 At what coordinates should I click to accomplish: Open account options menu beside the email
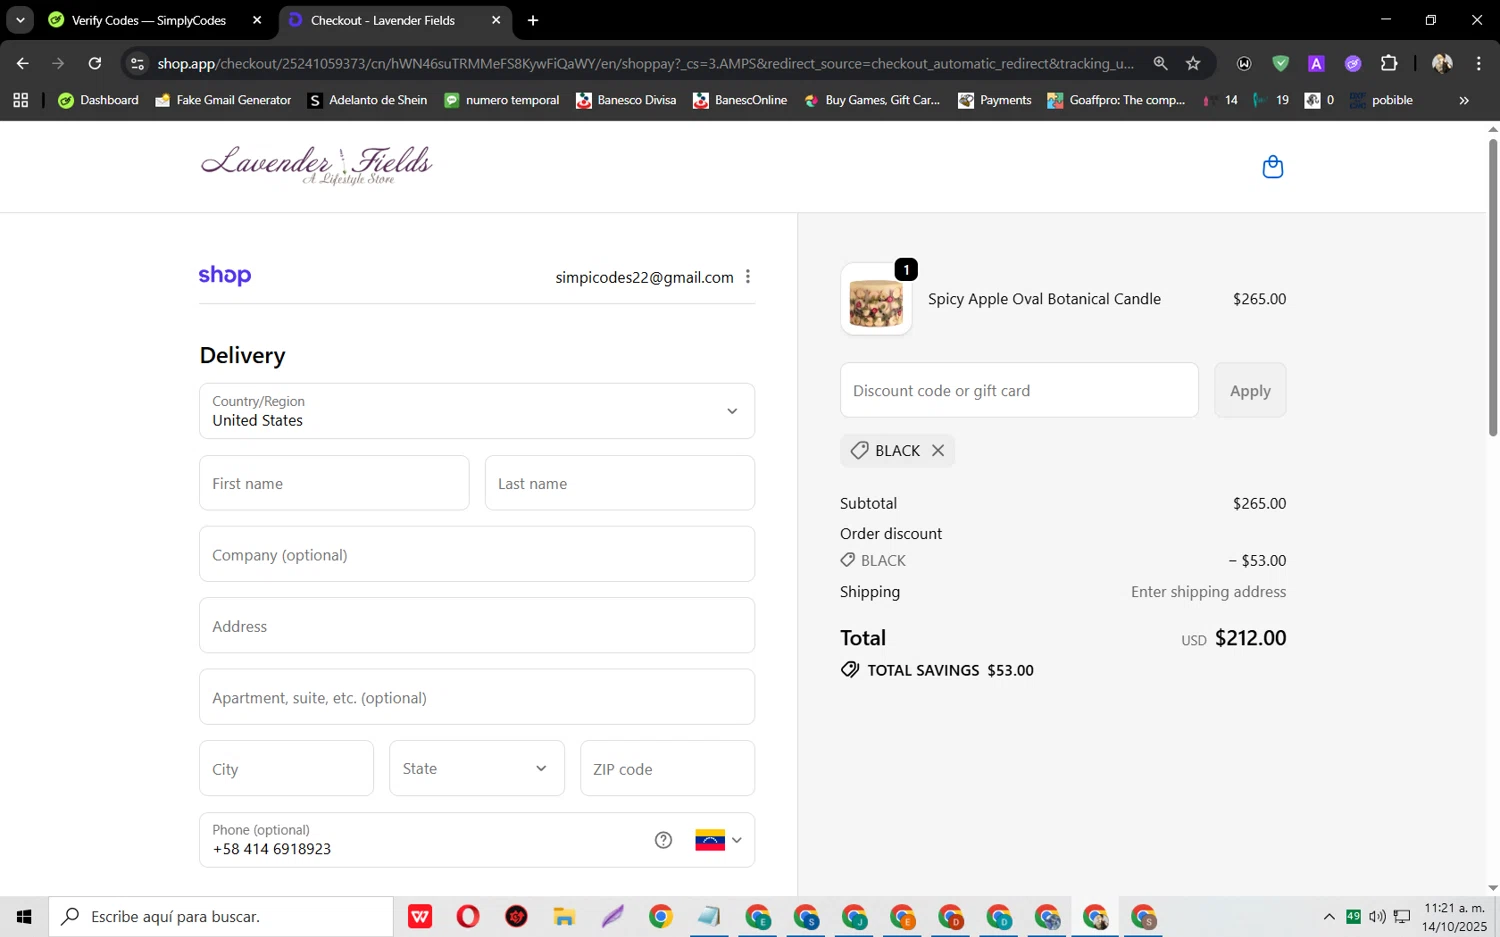(748, 277)
